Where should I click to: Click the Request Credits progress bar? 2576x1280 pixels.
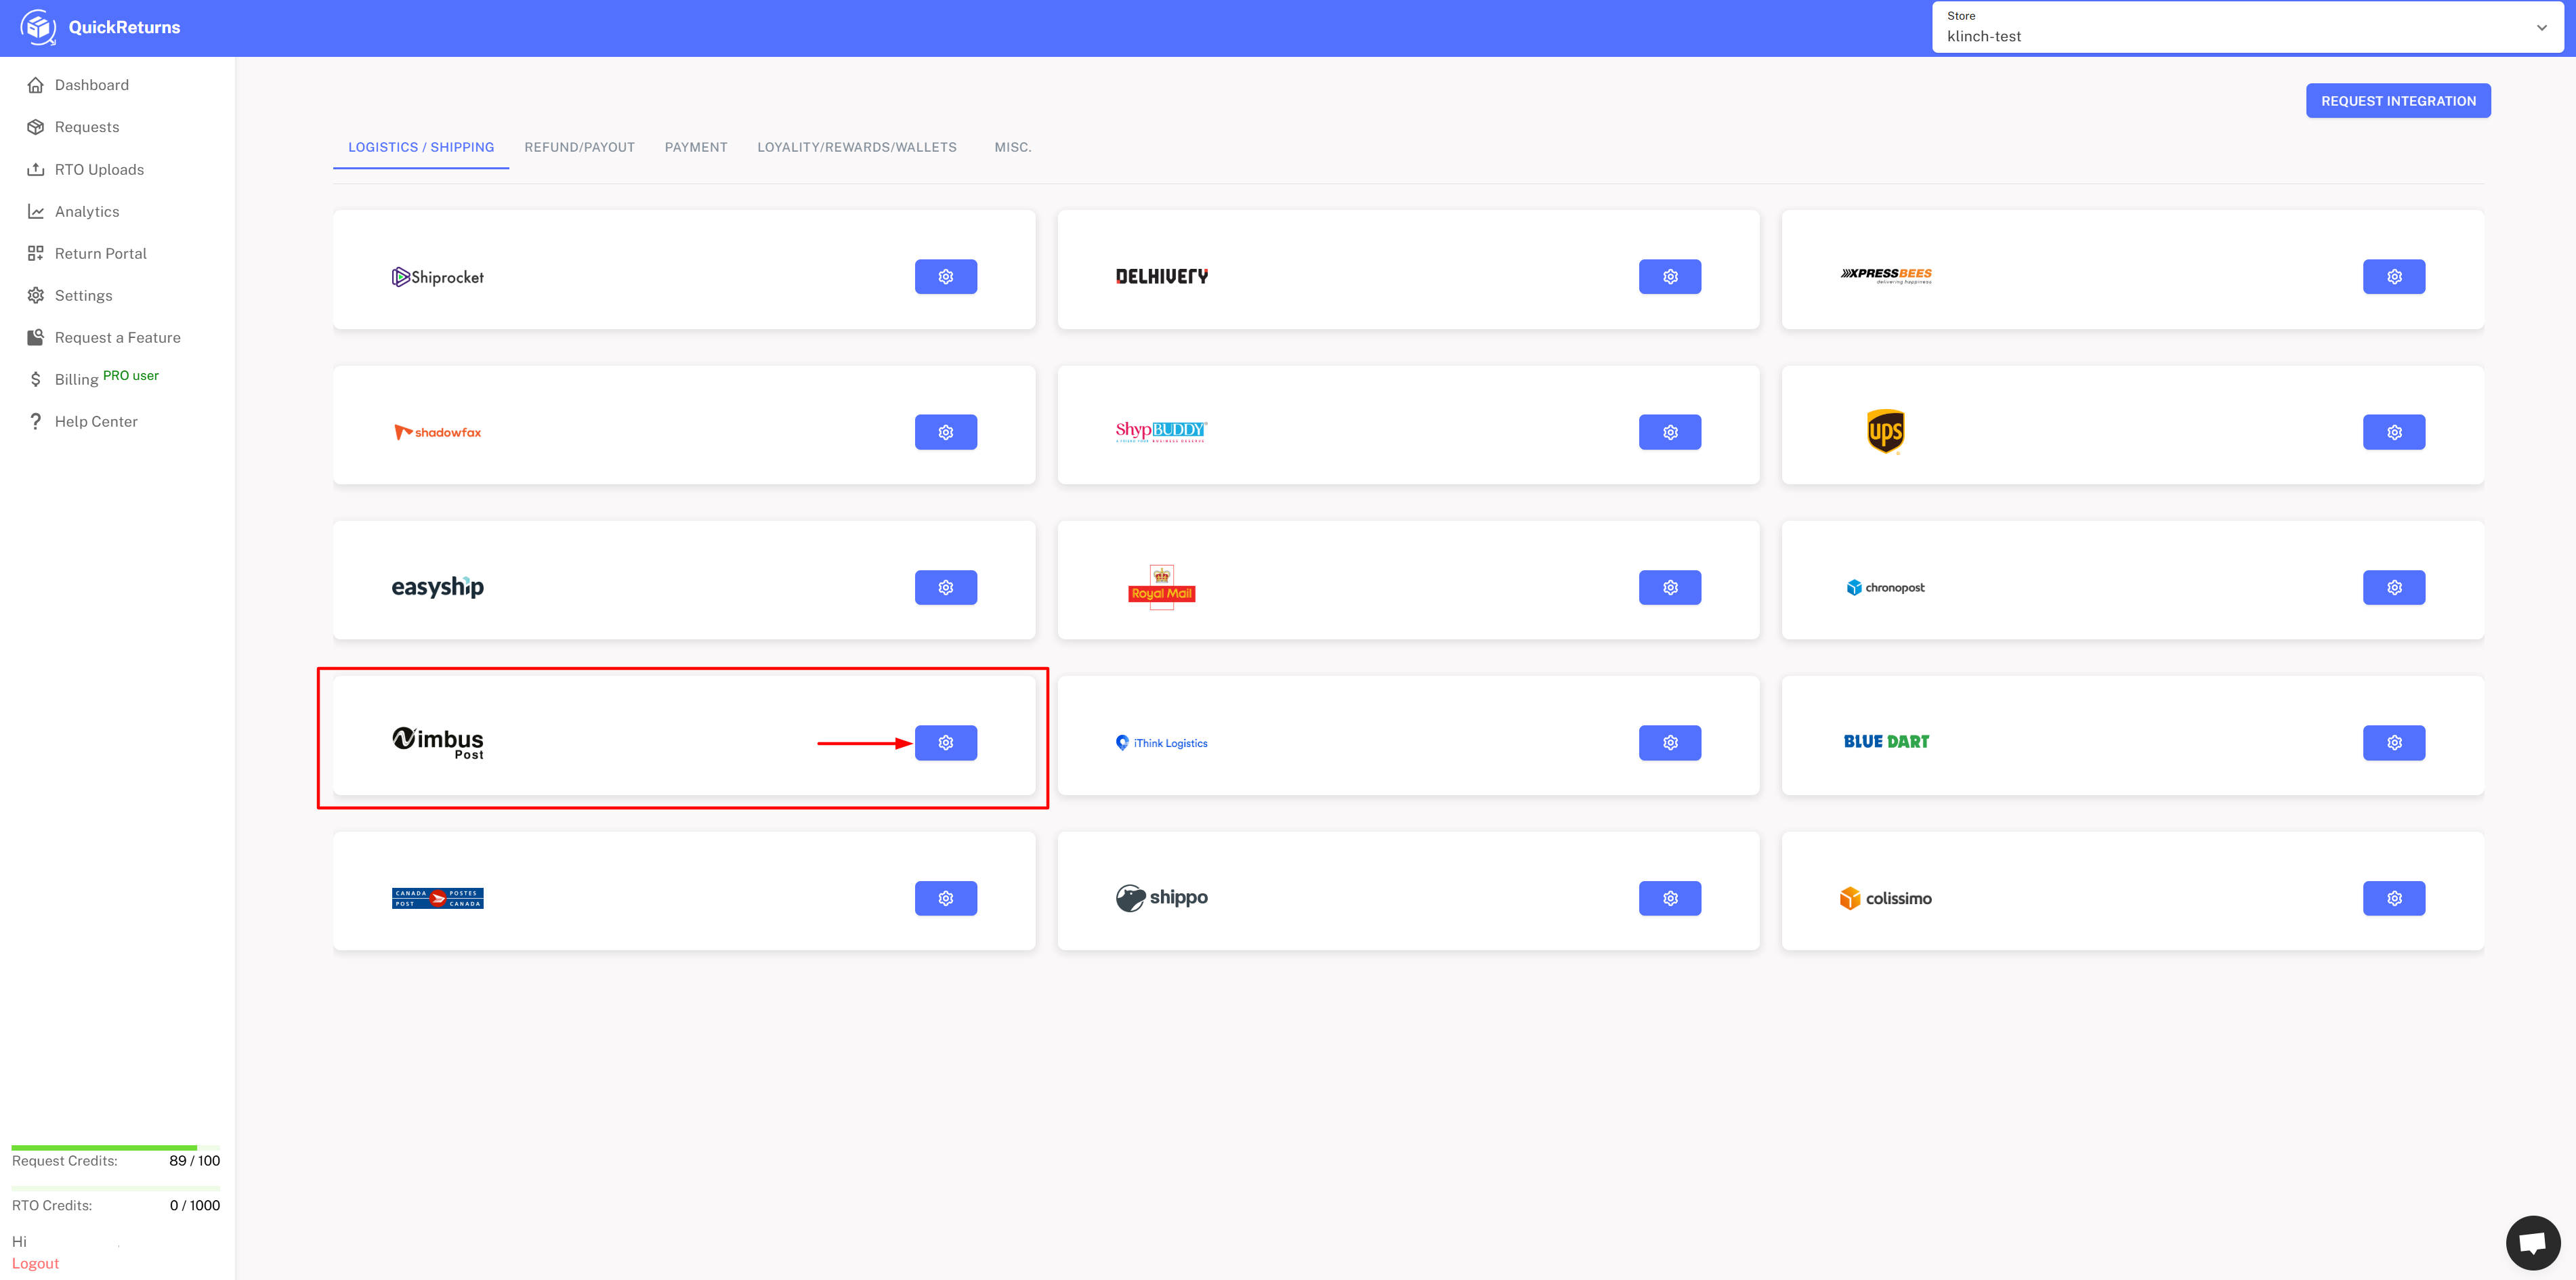click(116, 1147)
